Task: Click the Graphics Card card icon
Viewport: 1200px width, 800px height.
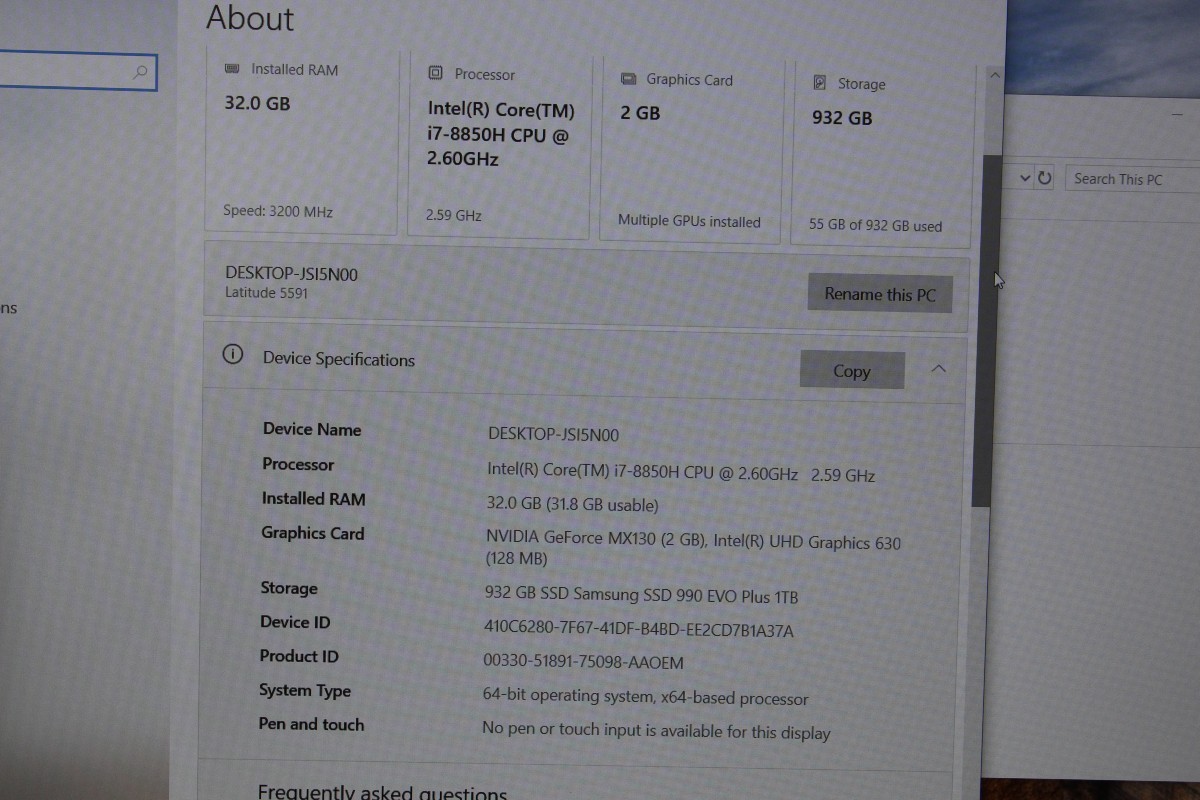Action: tap(628, 79)
